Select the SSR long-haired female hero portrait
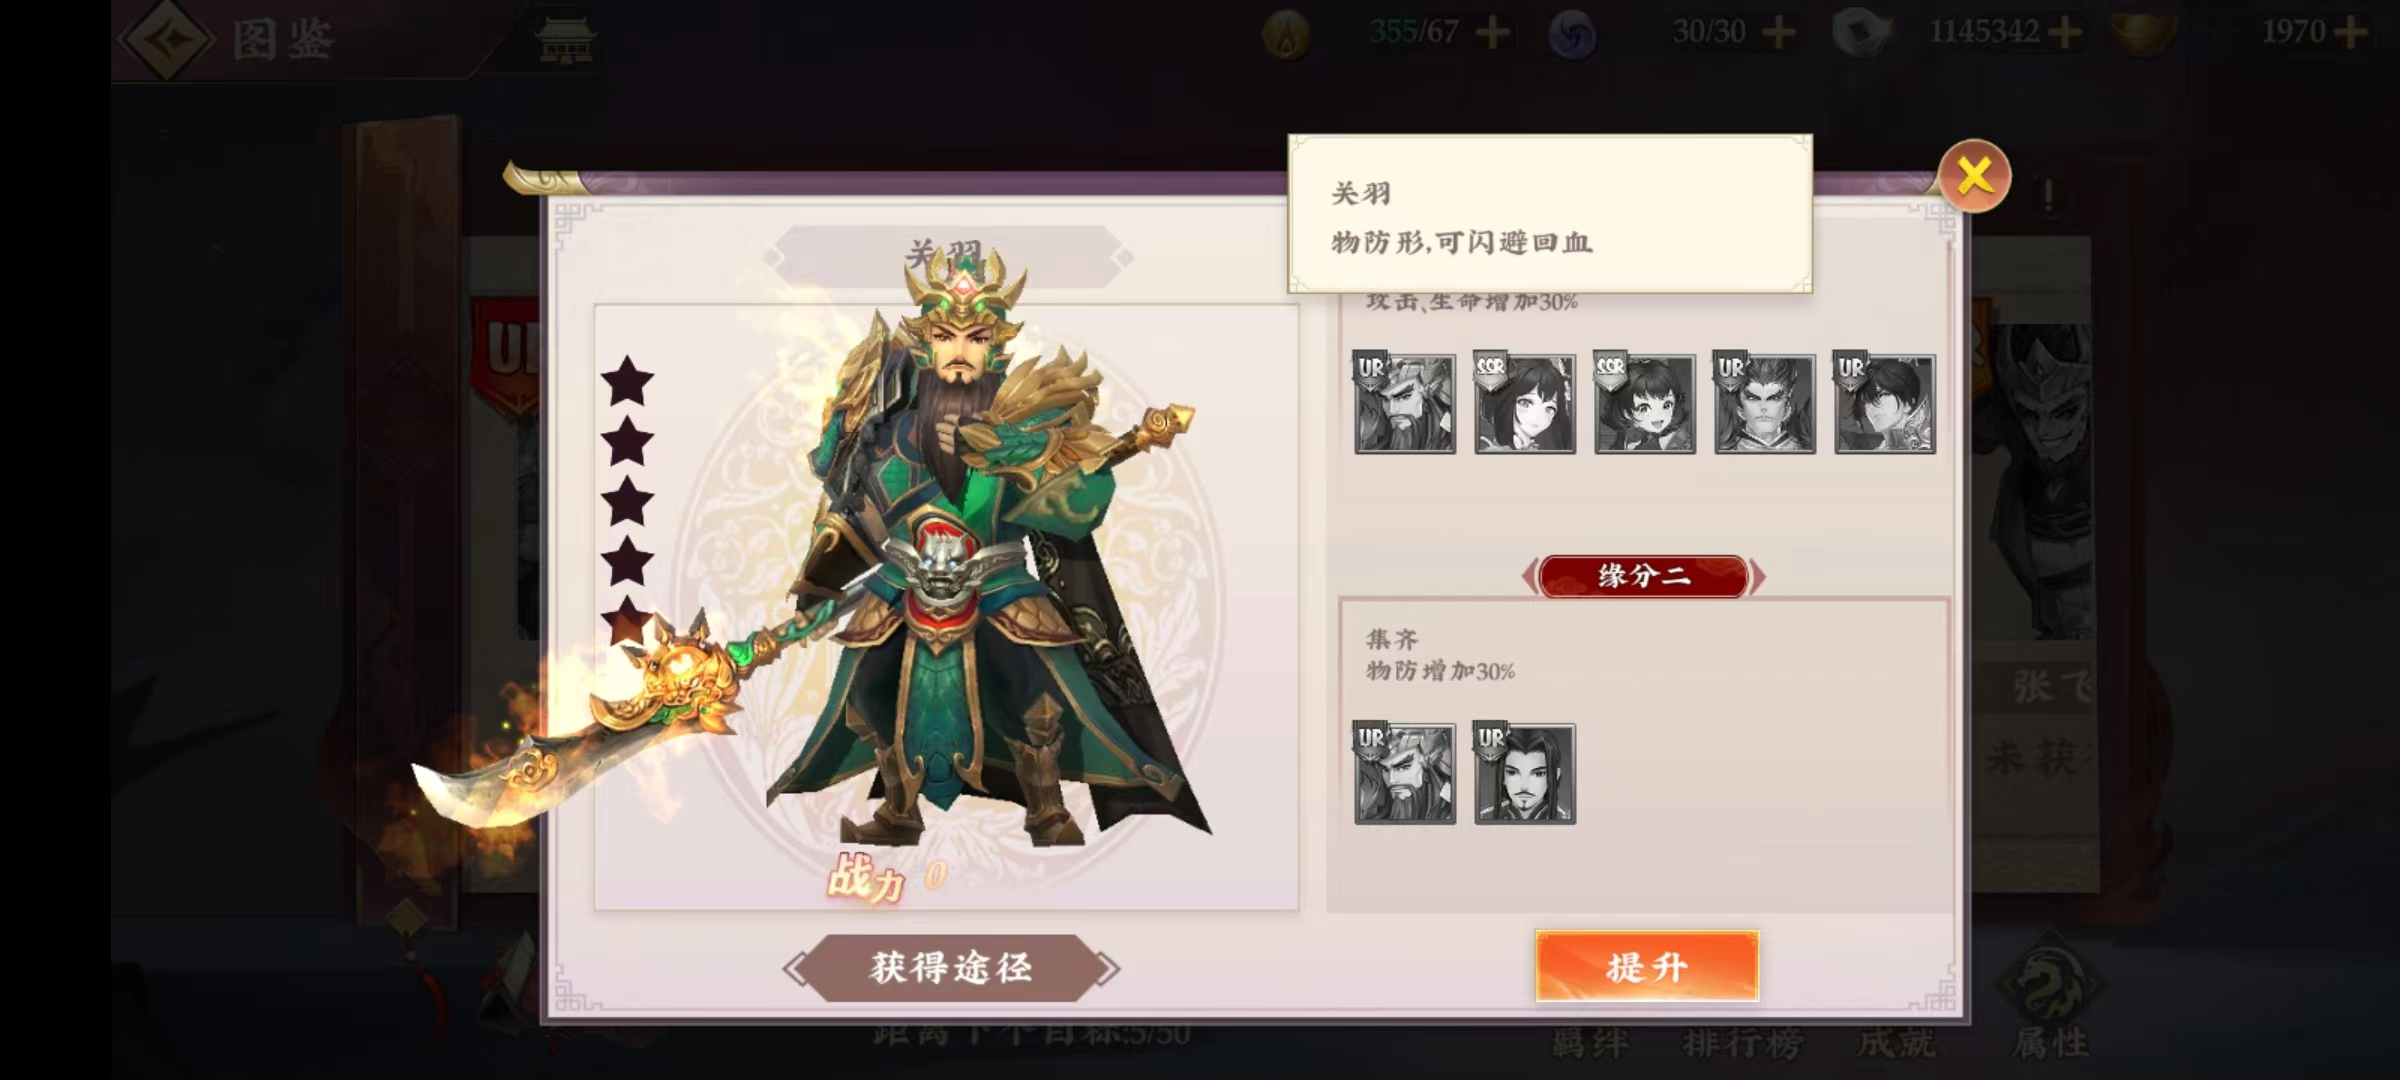The image size is (2400, 1080). coord(1524,403)
